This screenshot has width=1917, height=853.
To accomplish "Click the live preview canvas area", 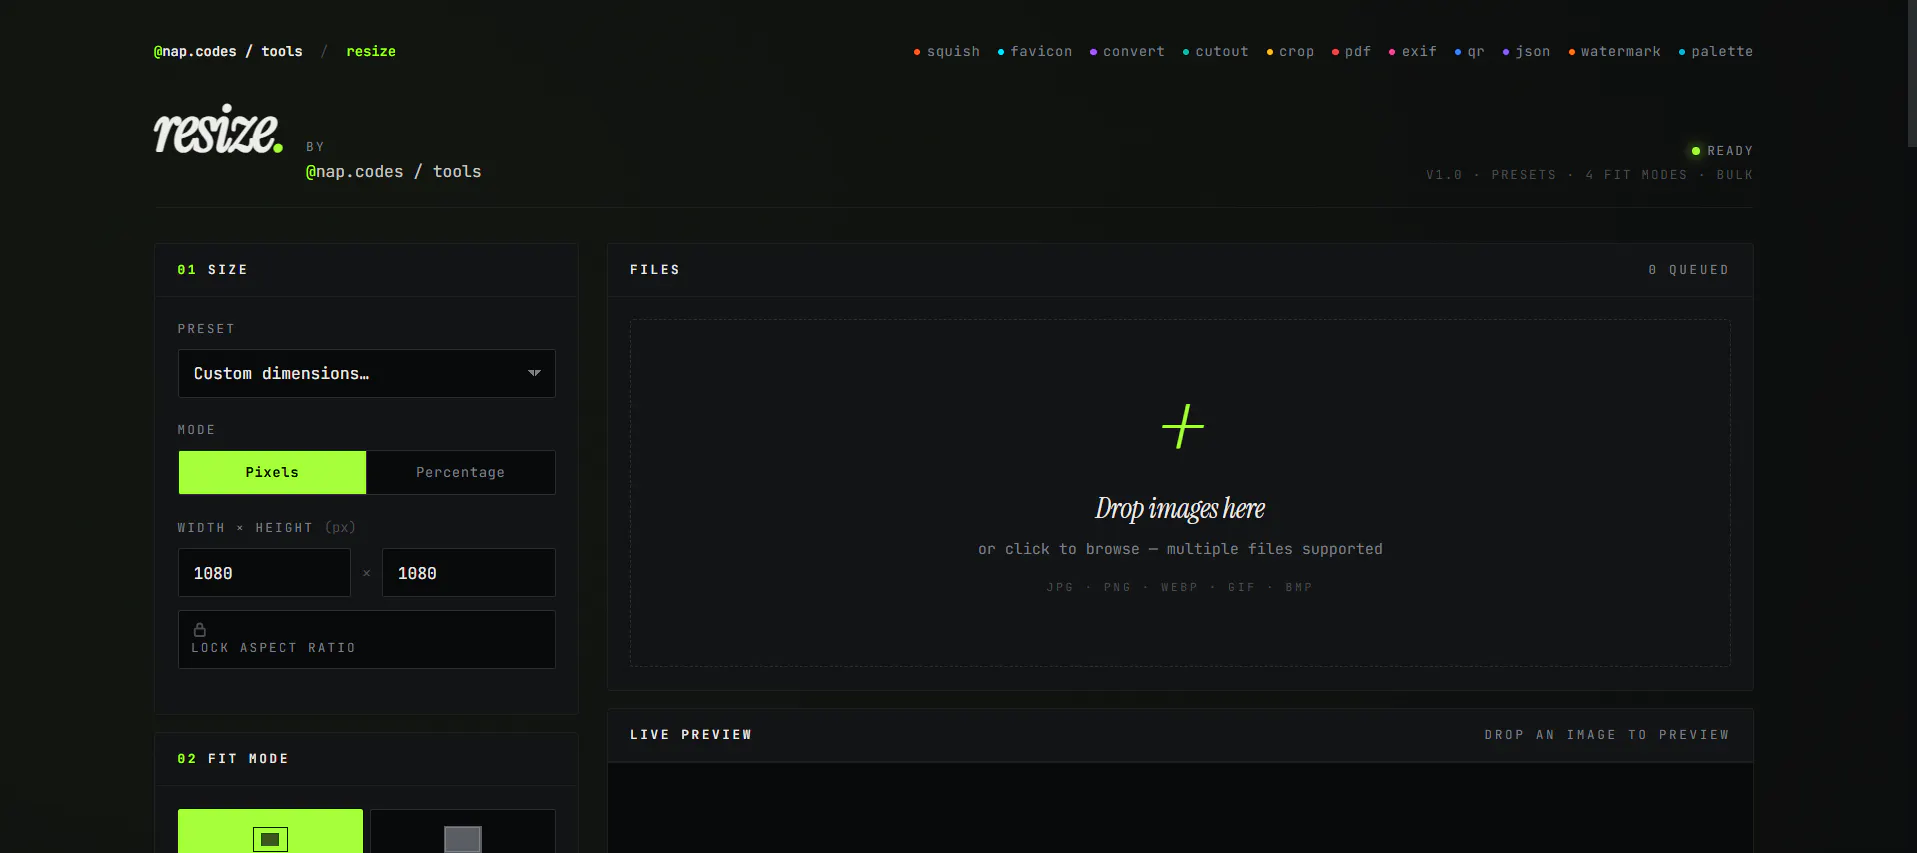I will (x=1180, y=808).
